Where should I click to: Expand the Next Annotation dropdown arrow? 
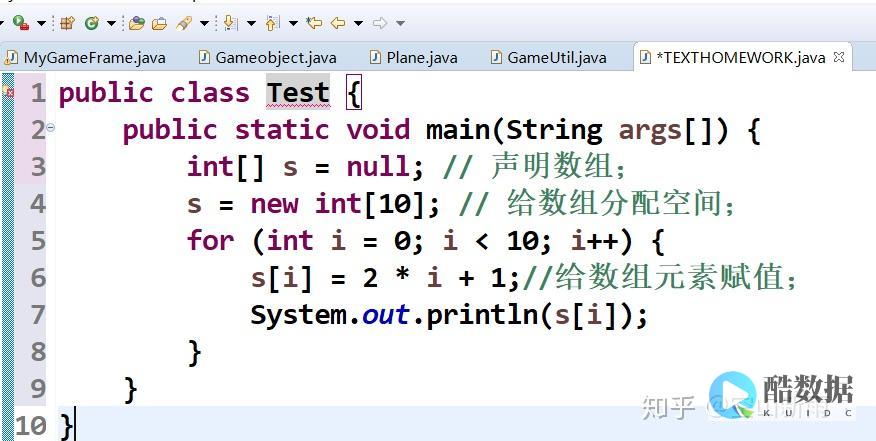(251, 23)
